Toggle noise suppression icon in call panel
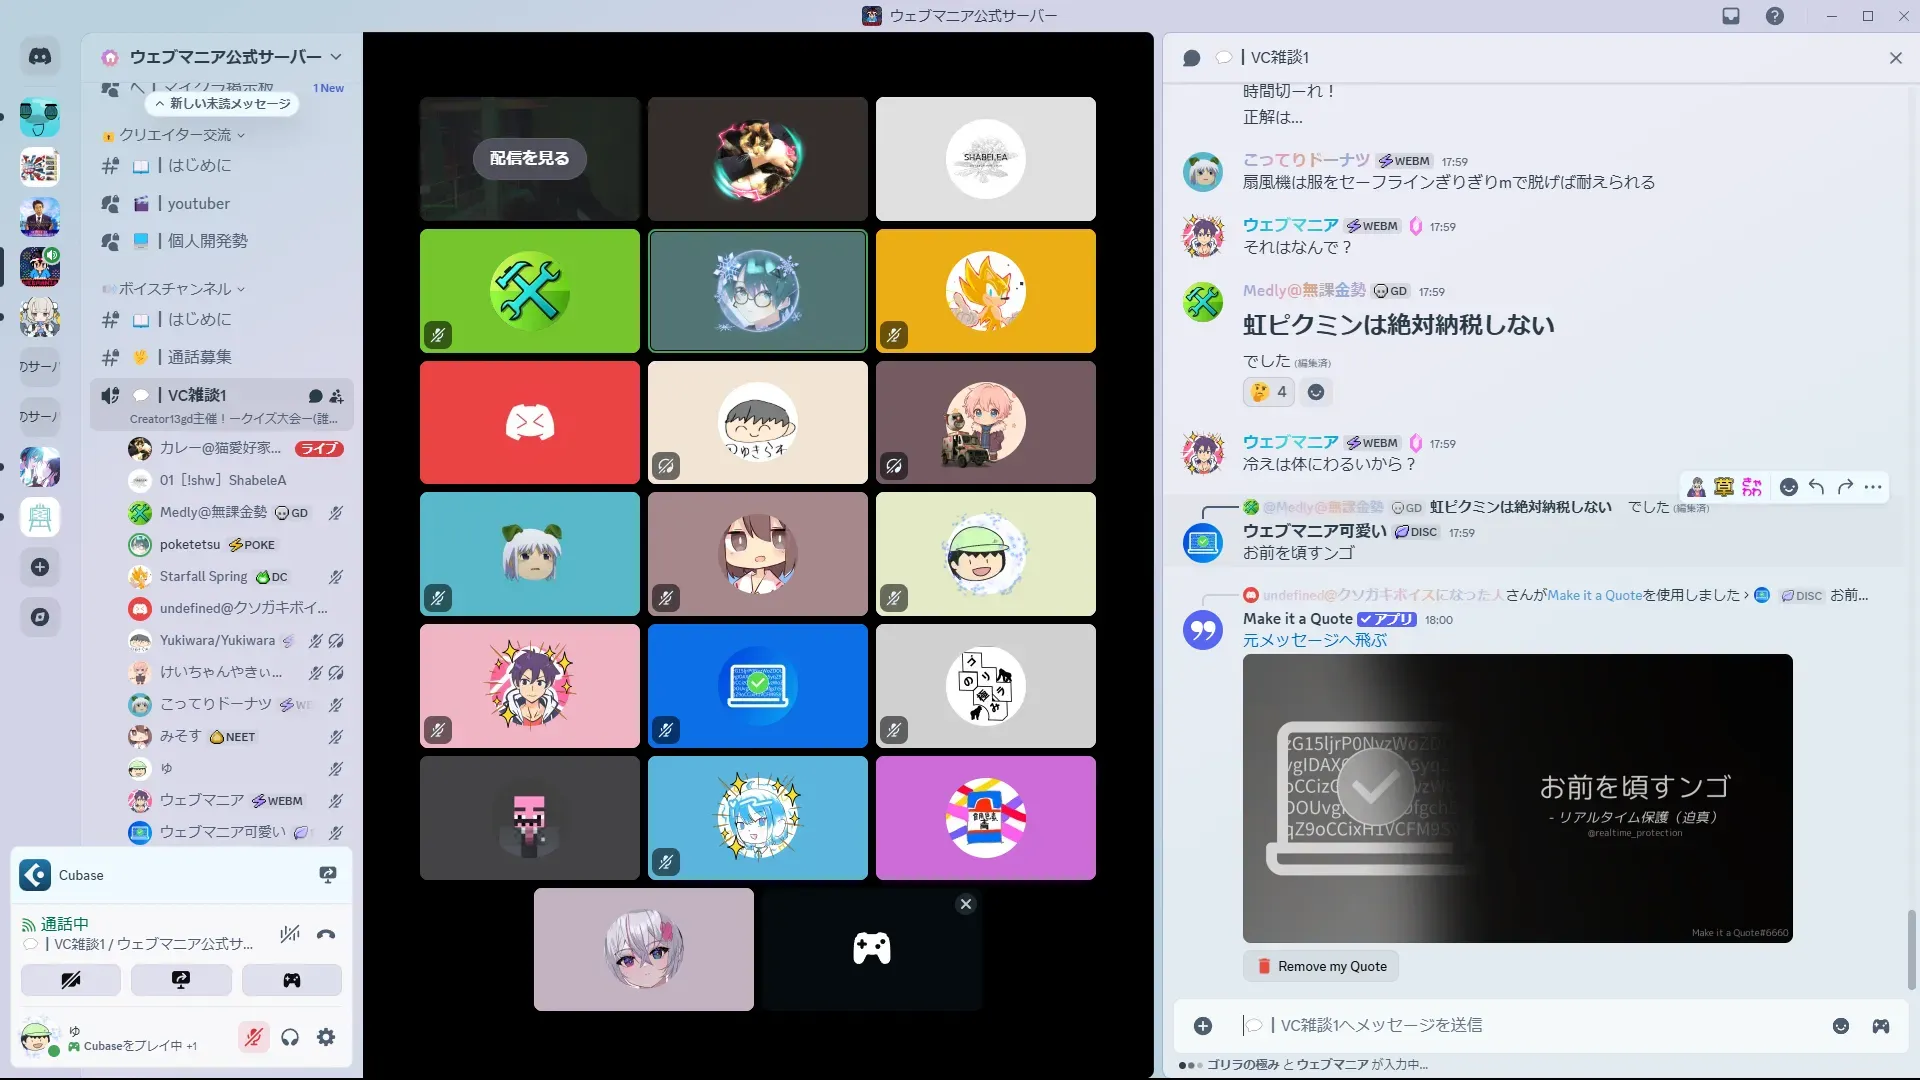Viewport: 1920px width, 1080px height. [x=290, y=935]
